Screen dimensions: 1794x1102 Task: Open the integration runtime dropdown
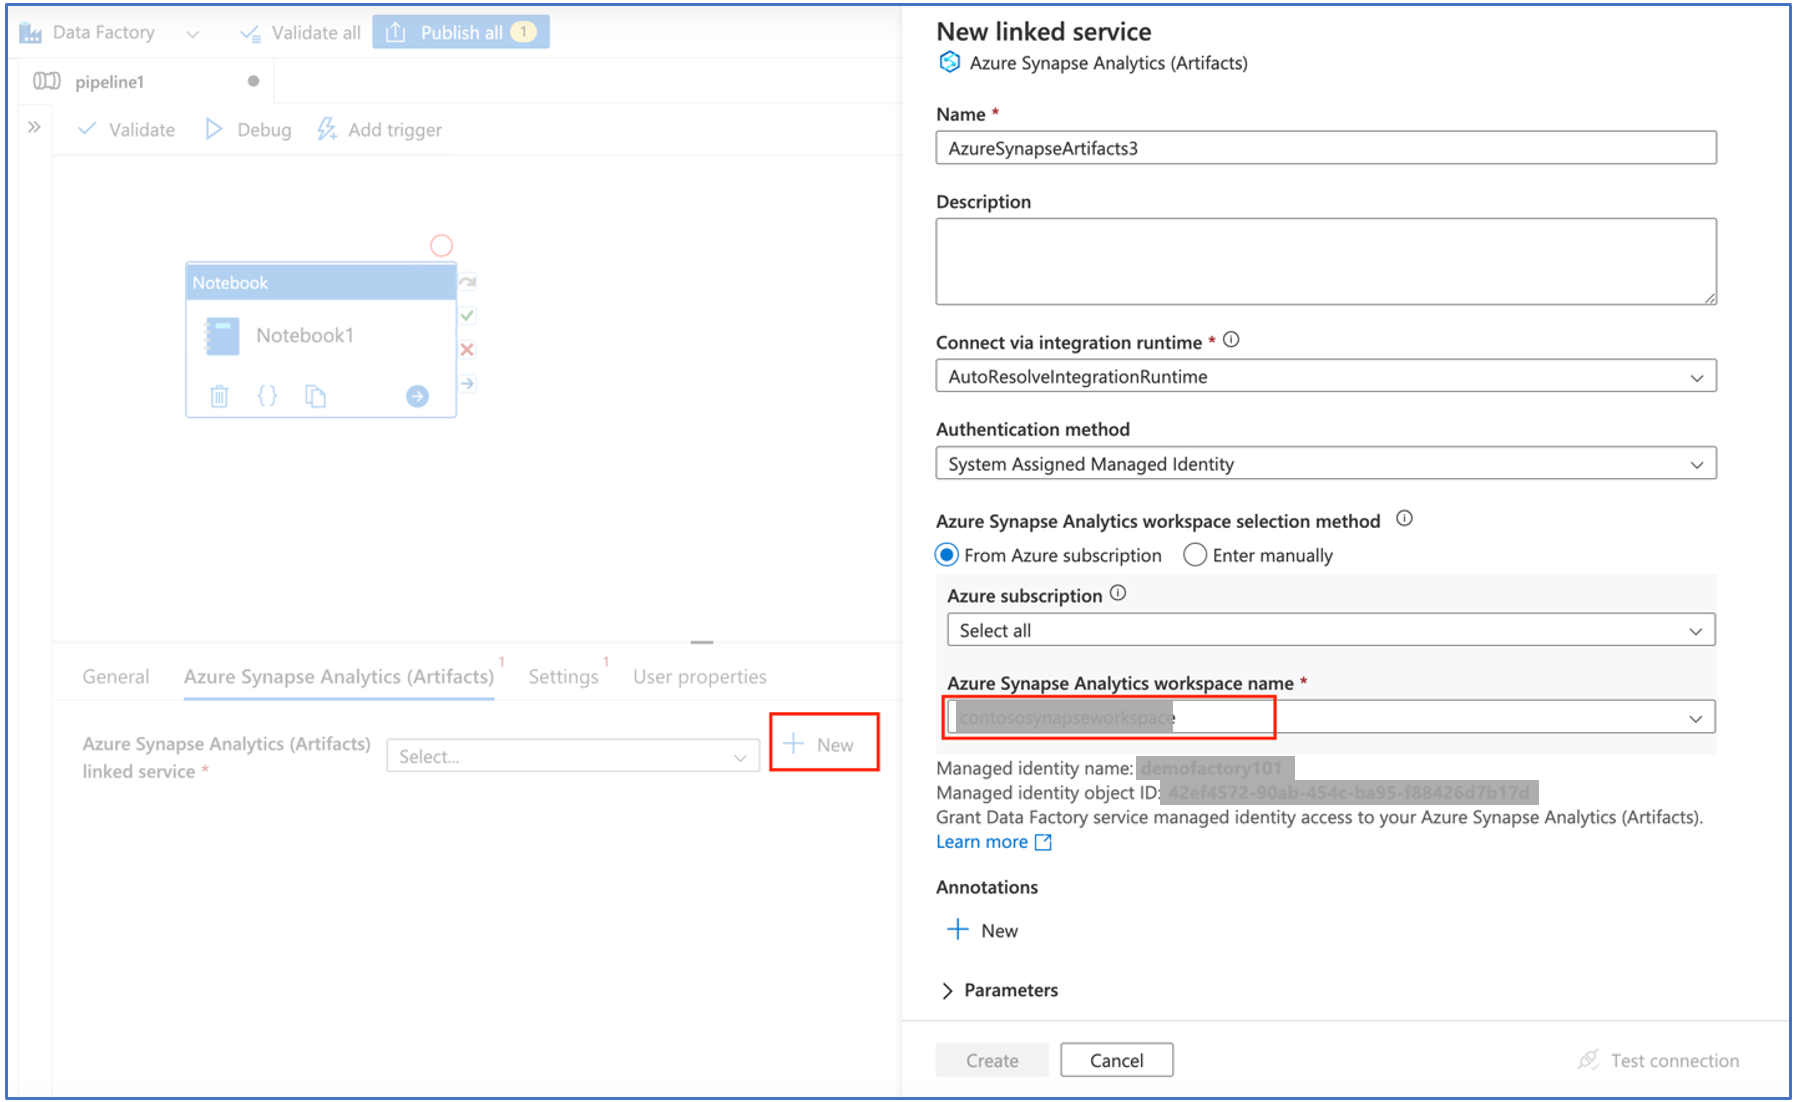pos(1326,377)
